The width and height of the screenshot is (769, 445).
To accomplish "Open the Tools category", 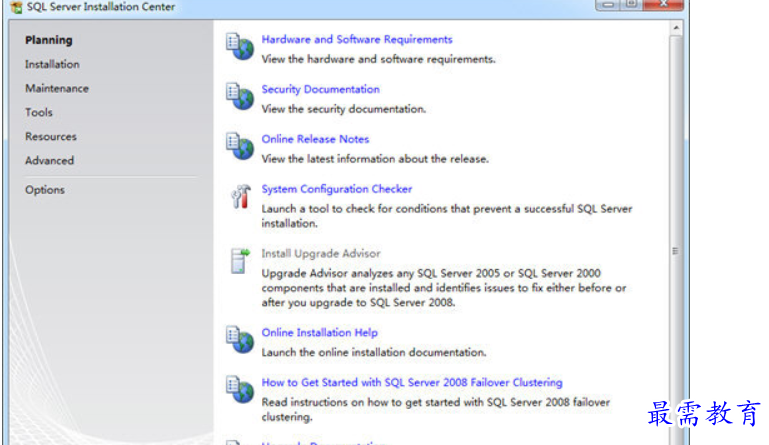I will [39, 112].
